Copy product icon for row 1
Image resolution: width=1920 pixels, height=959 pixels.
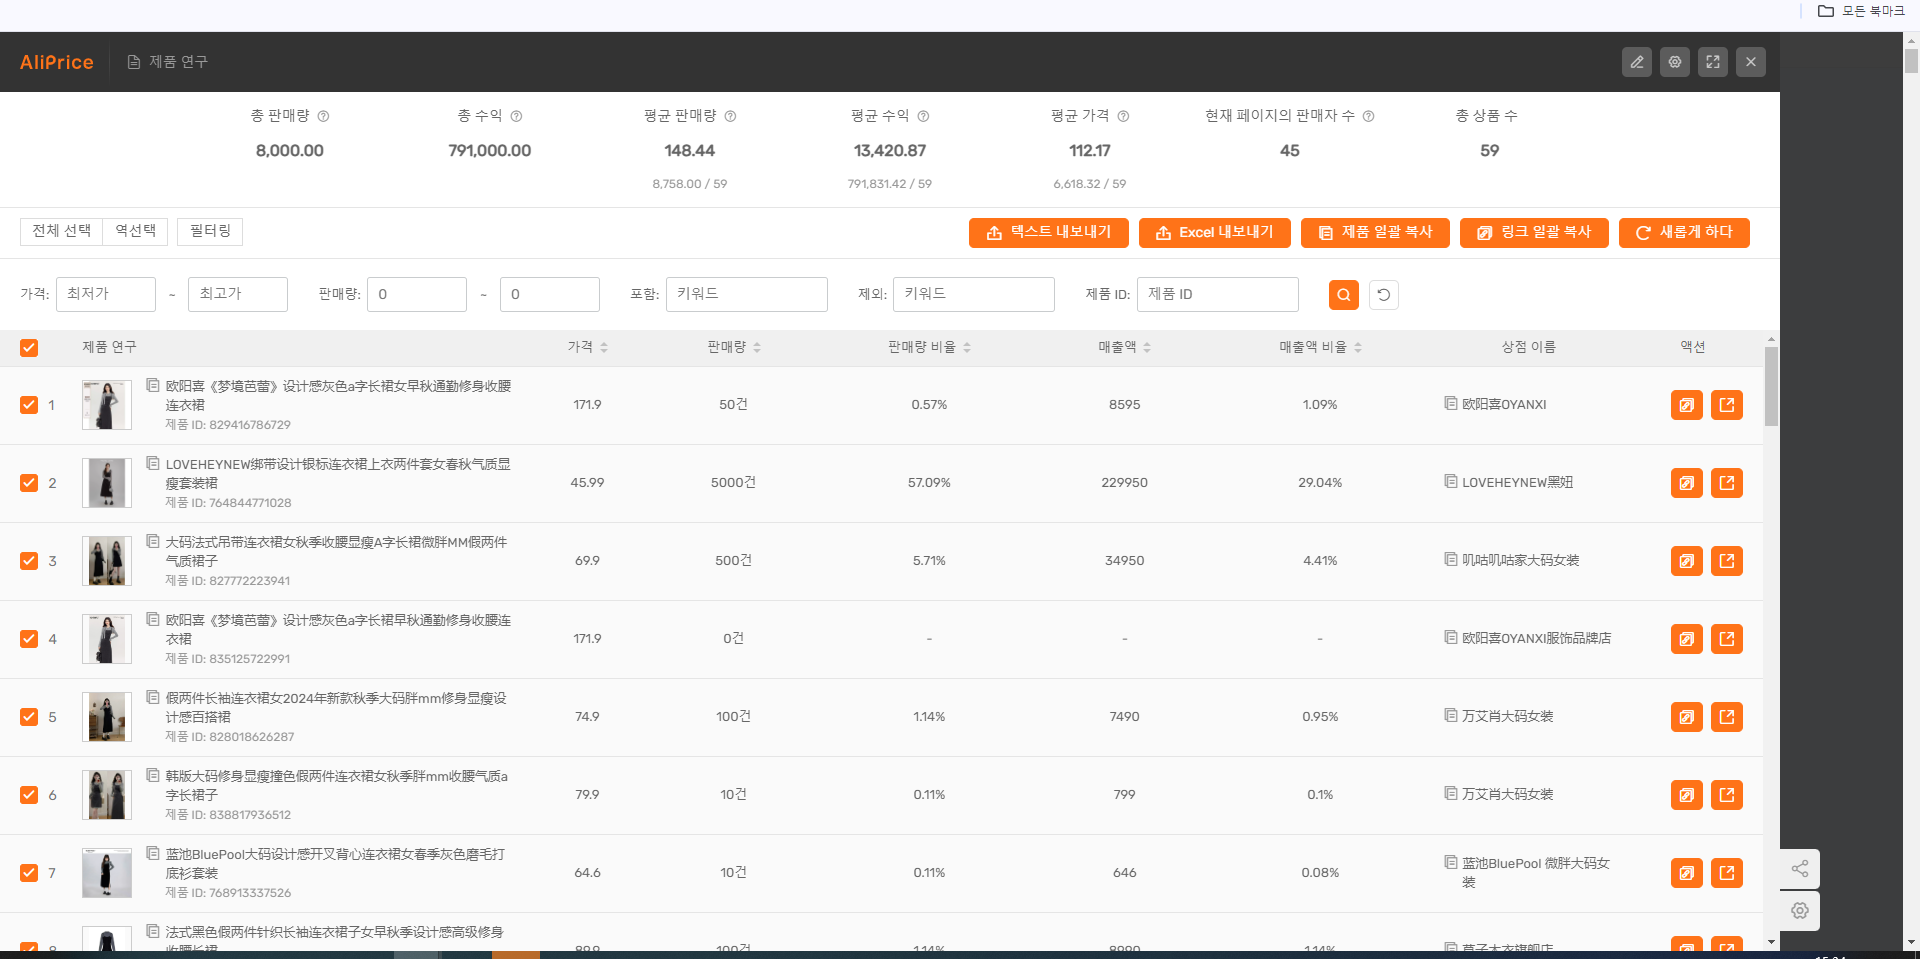[1687, 405]
